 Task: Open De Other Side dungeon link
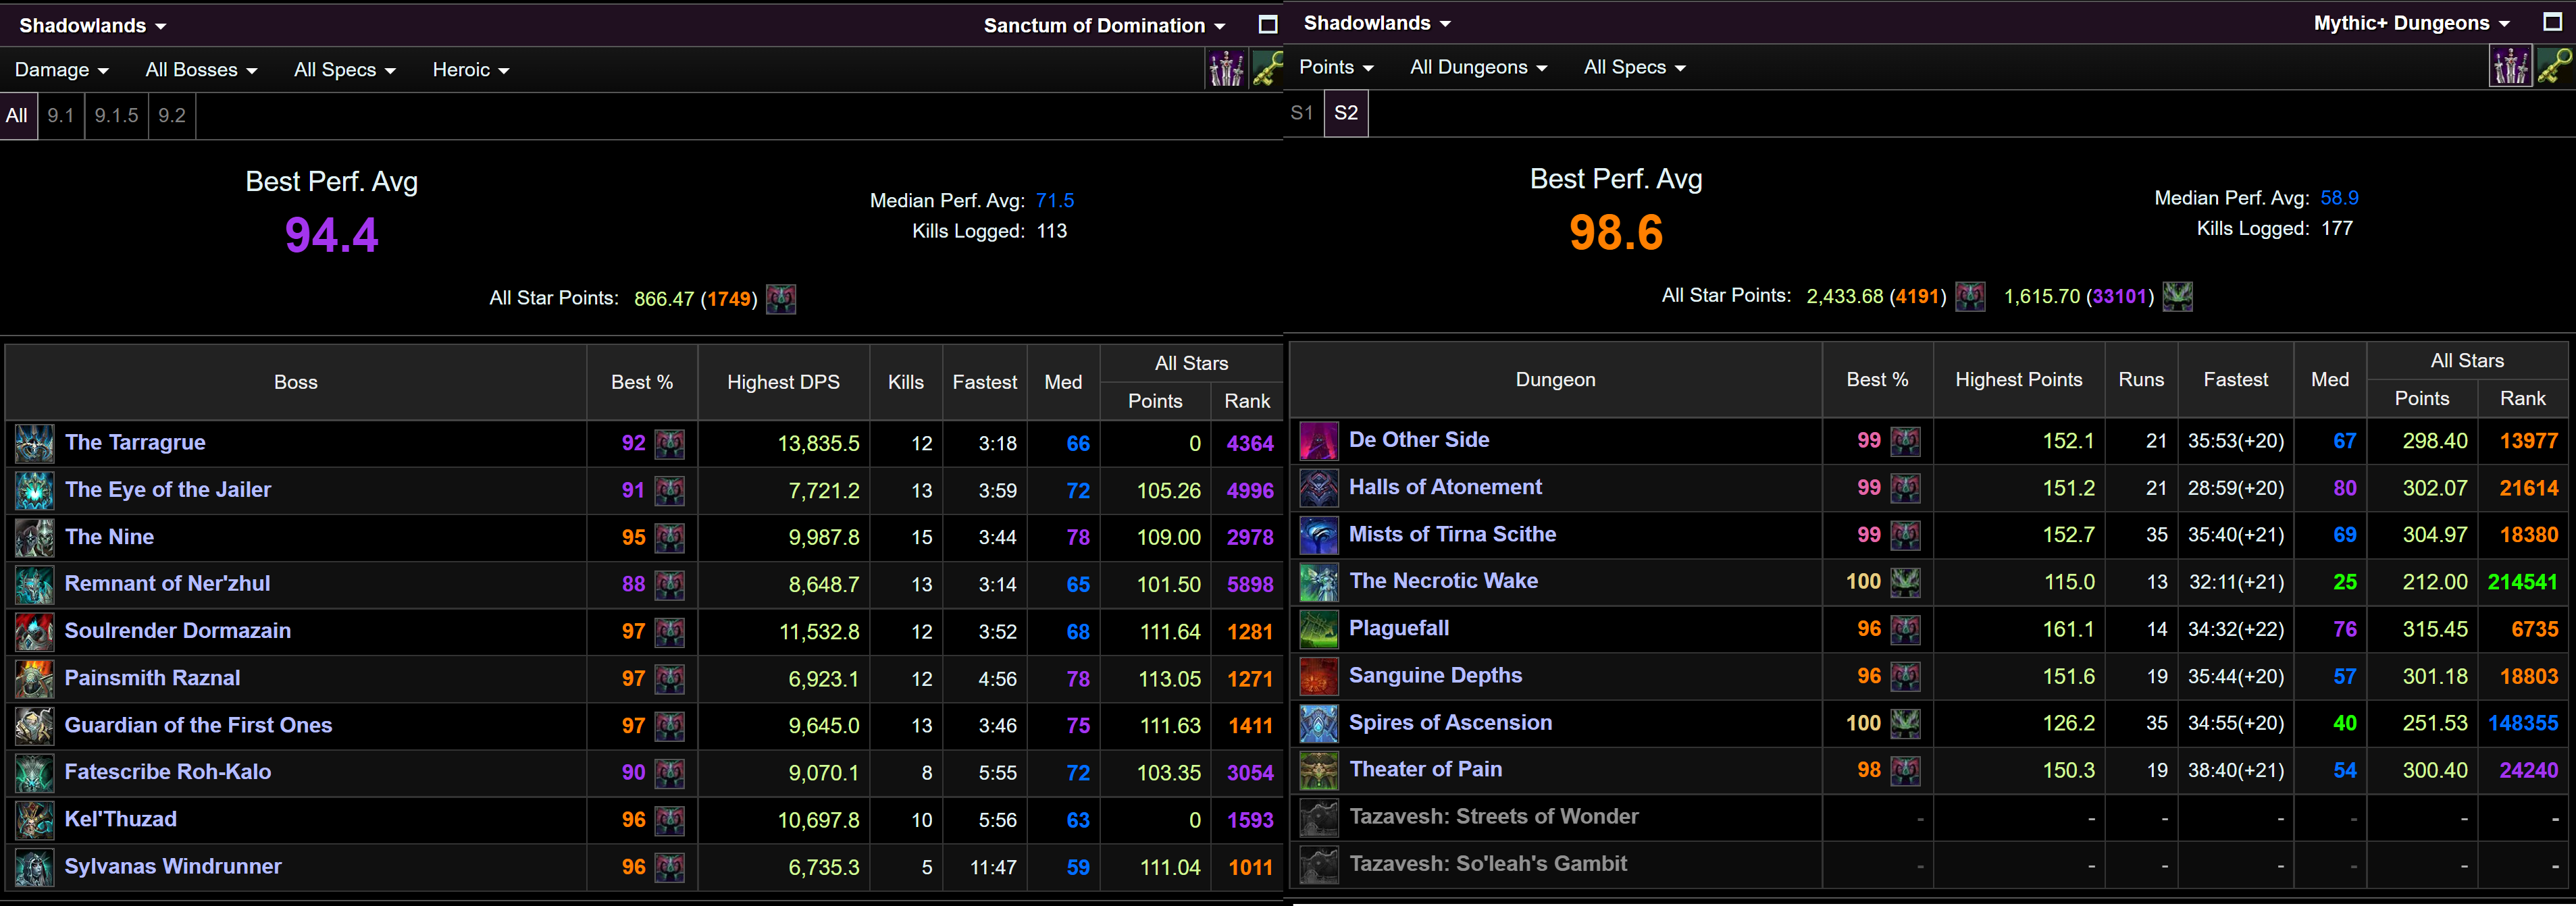(x=1419, y=439)
